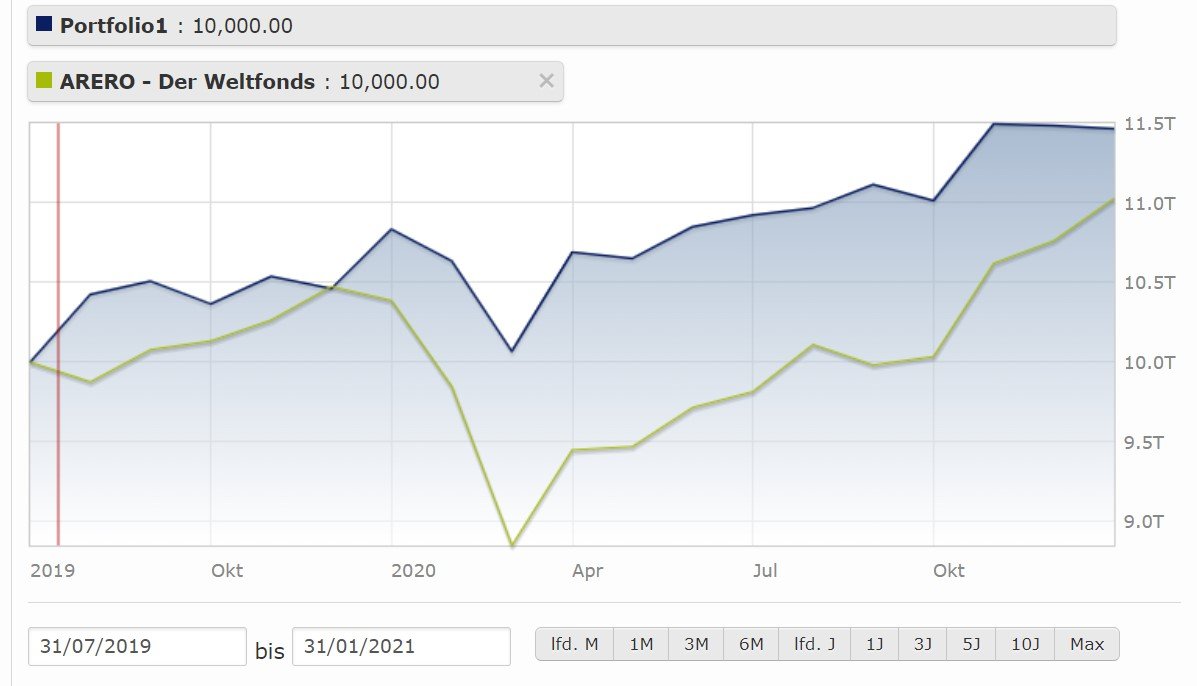This screenshot has height=686, width=1197.
Task: Choose the 3J time period
Action: pos(923,644)
